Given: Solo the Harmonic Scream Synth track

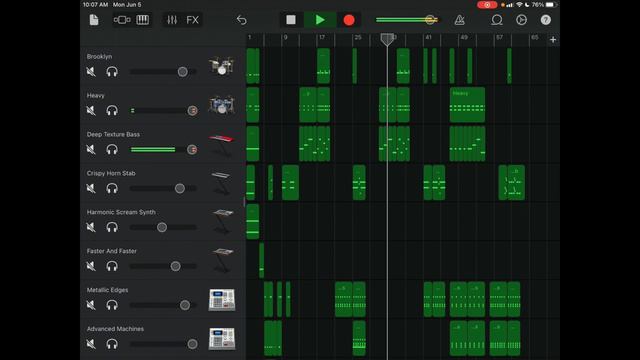Looking at the screenshot, I should [x=112, y=227].
